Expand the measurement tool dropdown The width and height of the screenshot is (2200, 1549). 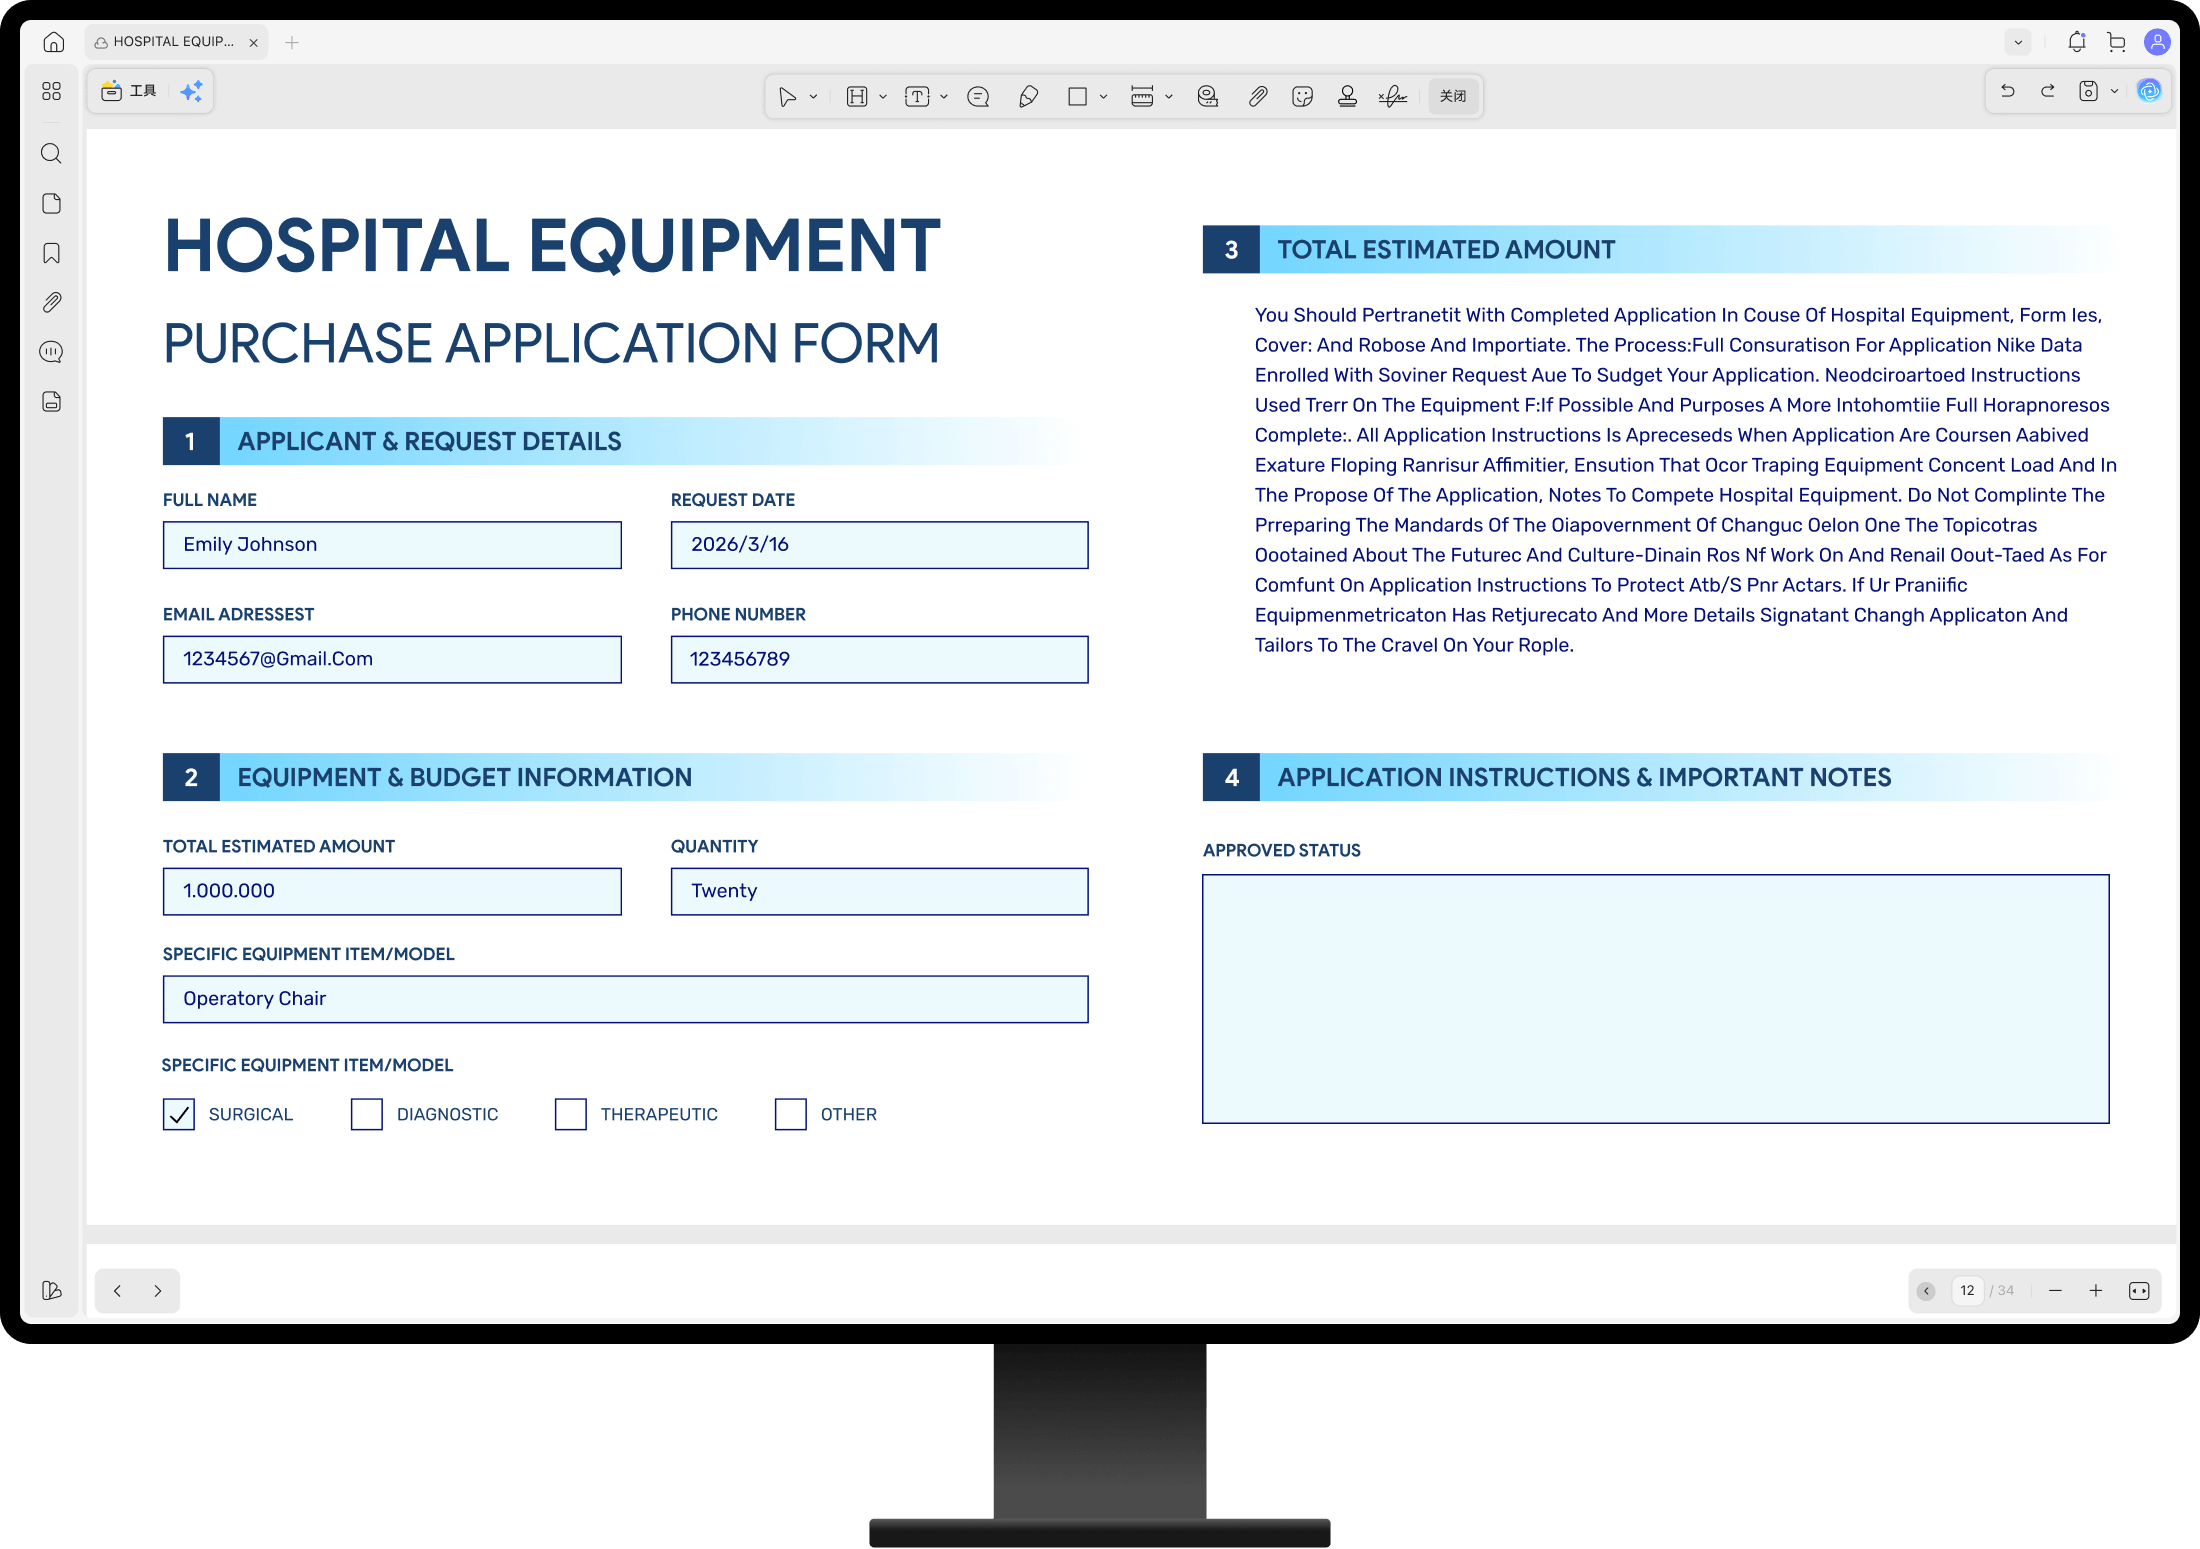[1169, 97]
